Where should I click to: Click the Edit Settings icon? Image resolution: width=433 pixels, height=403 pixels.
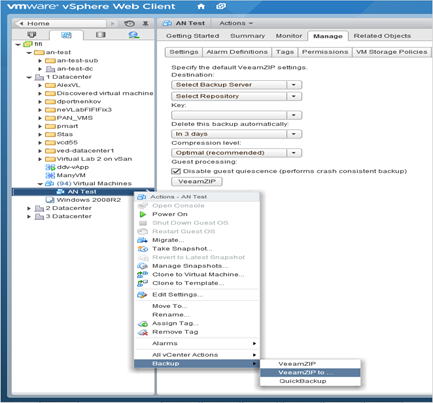tap(142, 295)
